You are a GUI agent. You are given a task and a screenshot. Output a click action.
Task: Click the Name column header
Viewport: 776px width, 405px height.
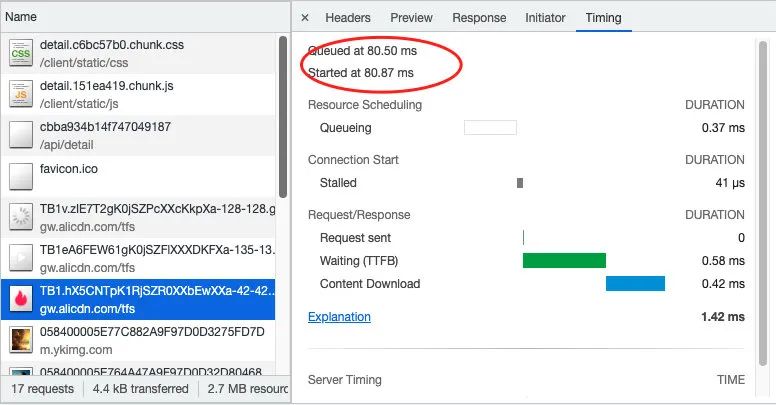(x=21, y=17)
